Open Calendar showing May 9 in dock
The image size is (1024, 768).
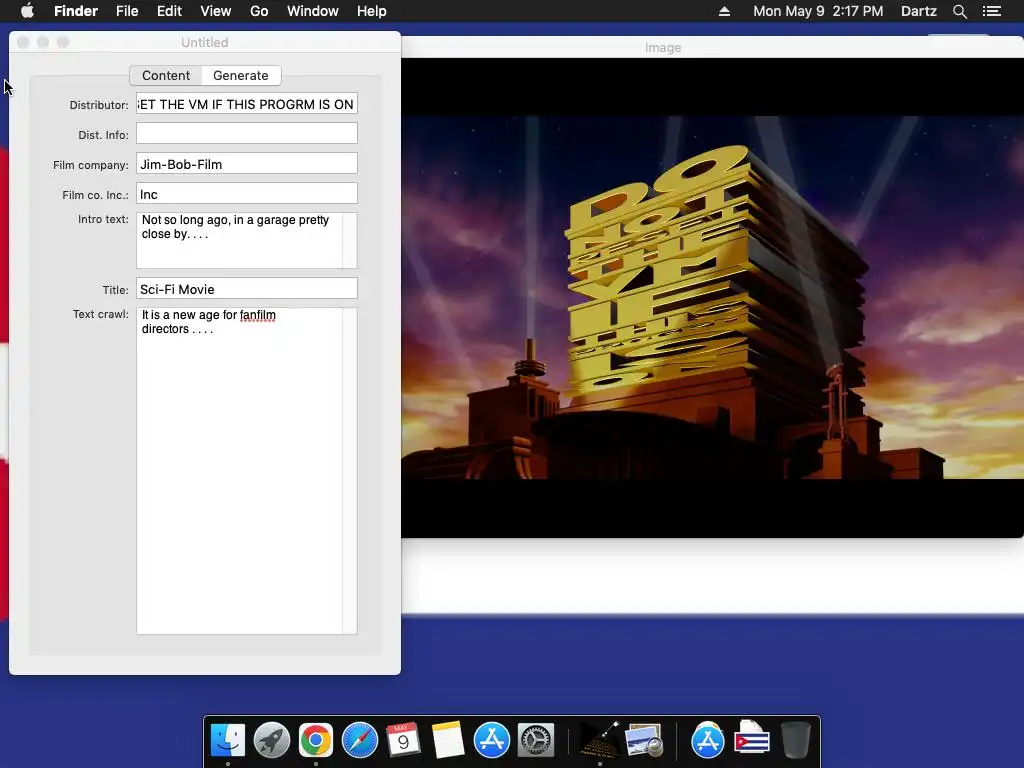coord(403,740)
